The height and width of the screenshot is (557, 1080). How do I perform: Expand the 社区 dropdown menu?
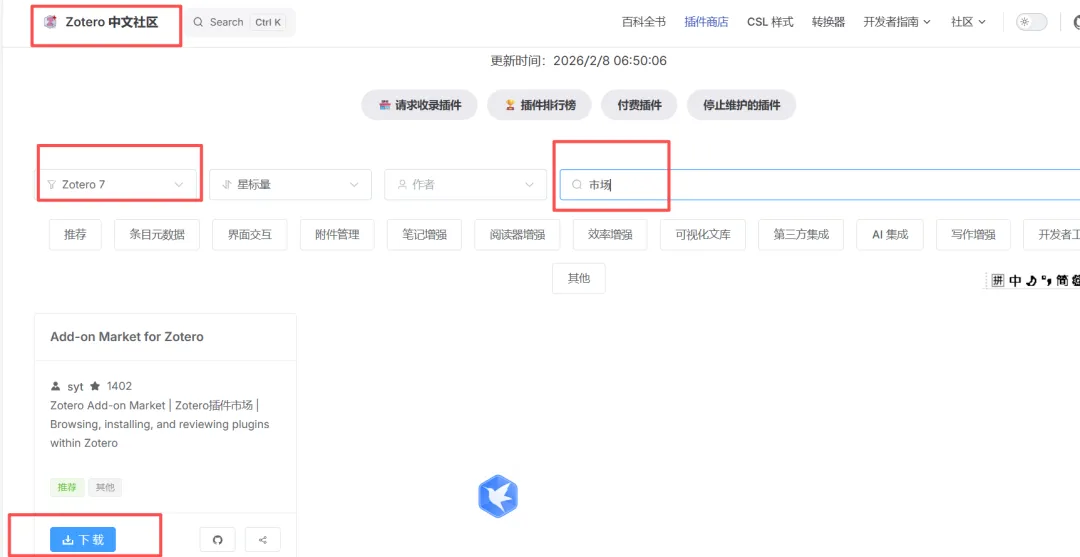[x=968, y=22]
